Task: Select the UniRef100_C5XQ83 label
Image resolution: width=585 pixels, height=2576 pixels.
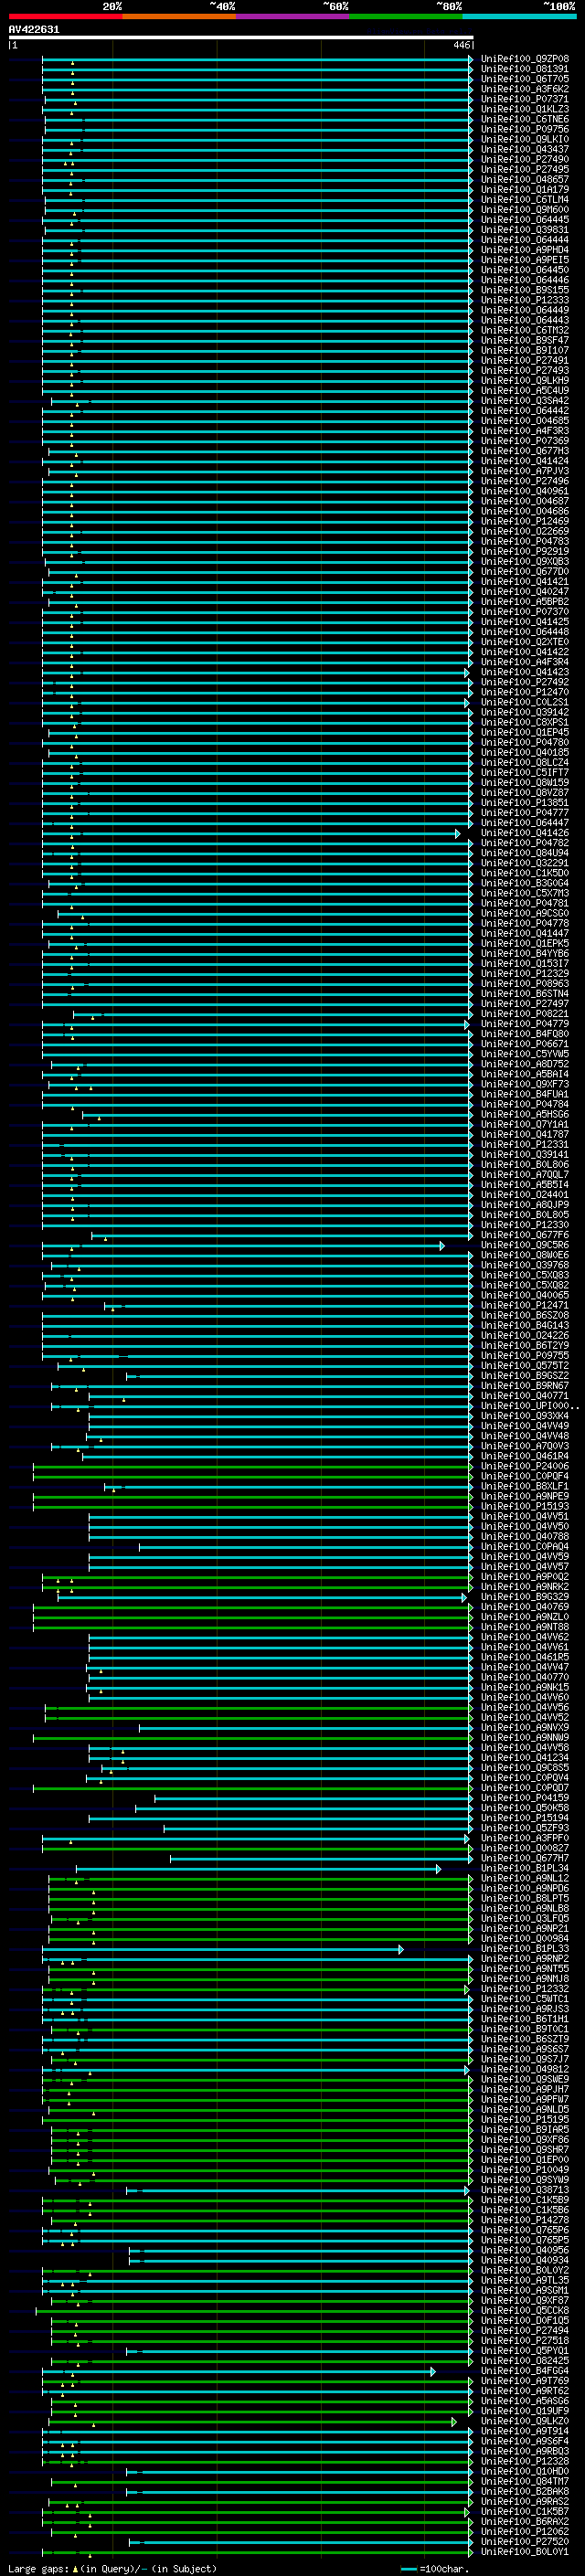Action: (524, 1275)
